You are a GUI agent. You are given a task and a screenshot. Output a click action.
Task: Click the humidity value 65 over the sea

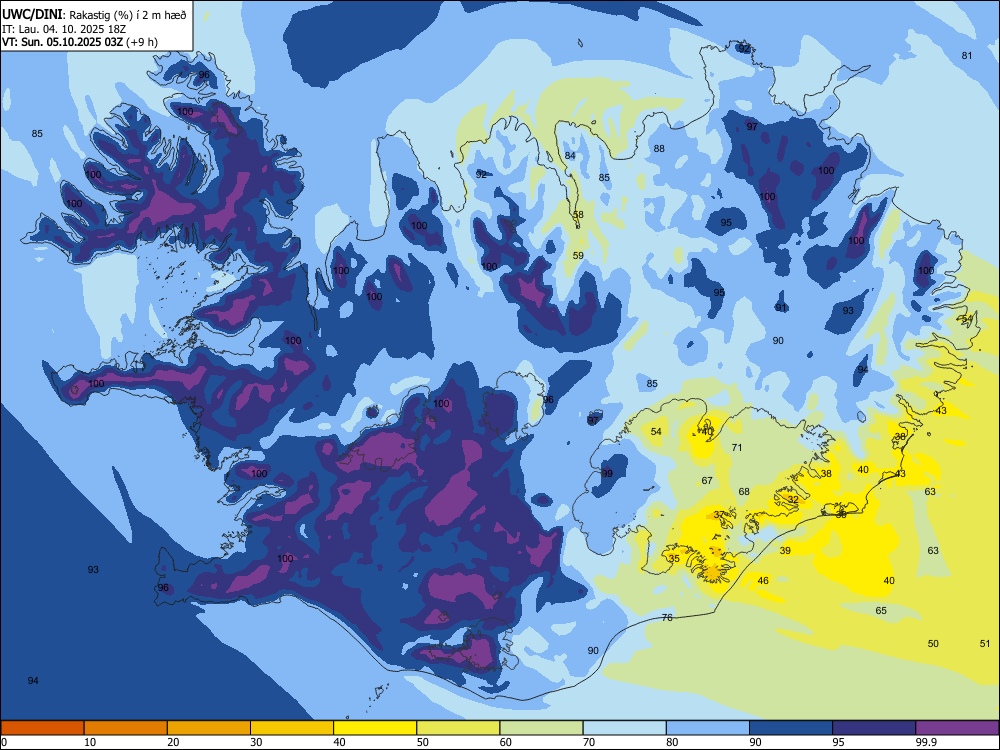click(881, 610)
